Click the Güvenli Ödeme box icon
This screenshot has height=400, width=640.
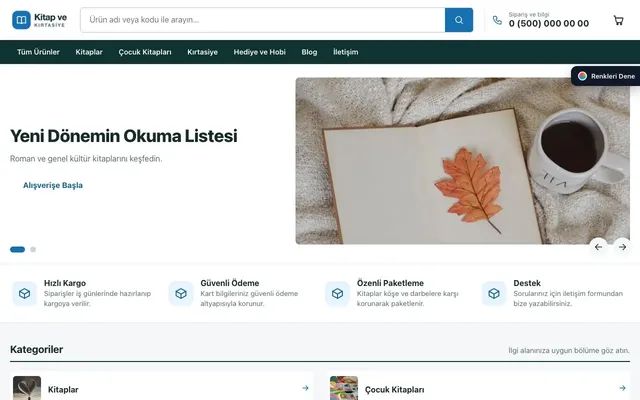(x=181, y=293)
